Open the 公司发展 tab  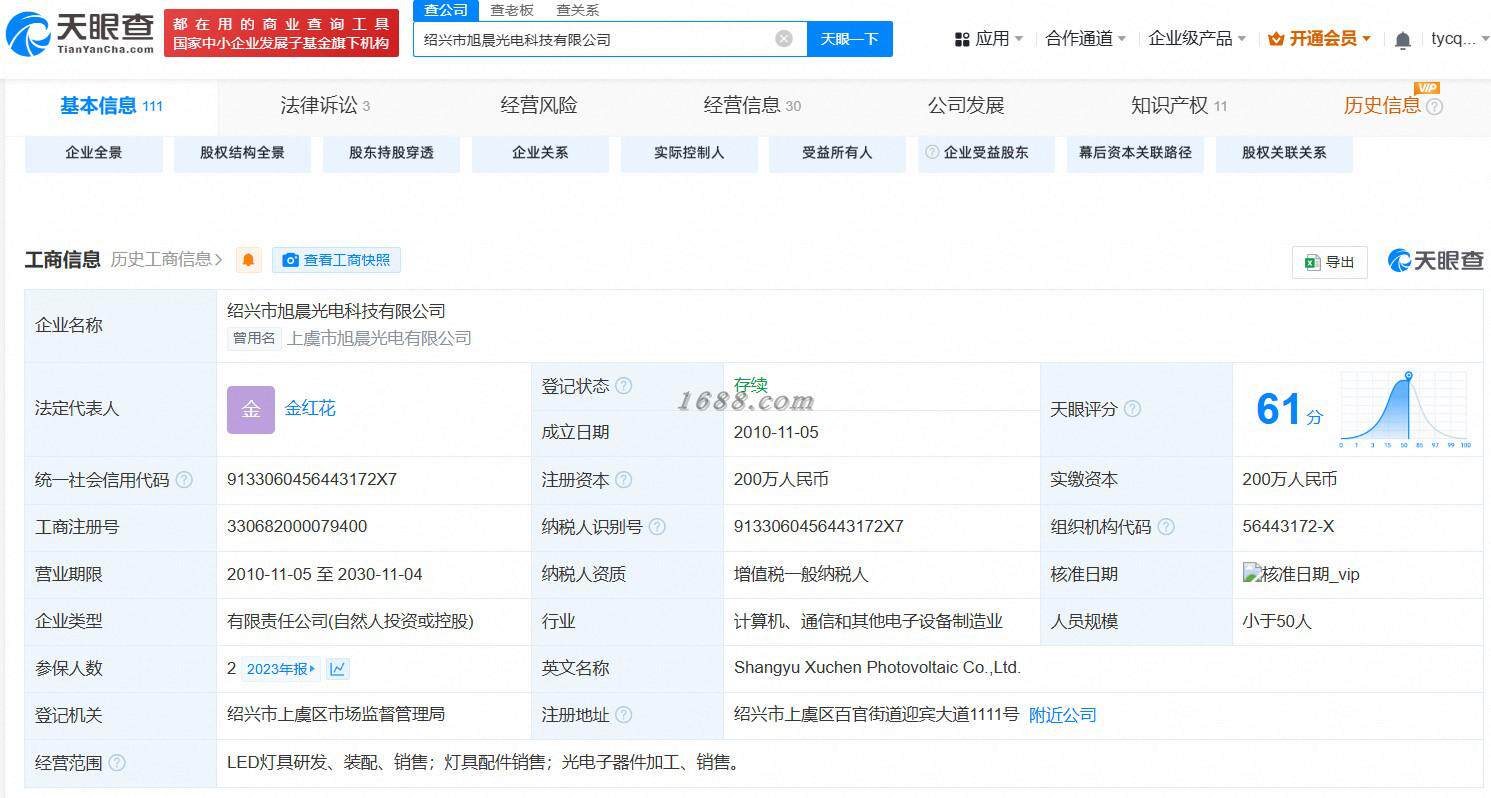pos(965,106)
